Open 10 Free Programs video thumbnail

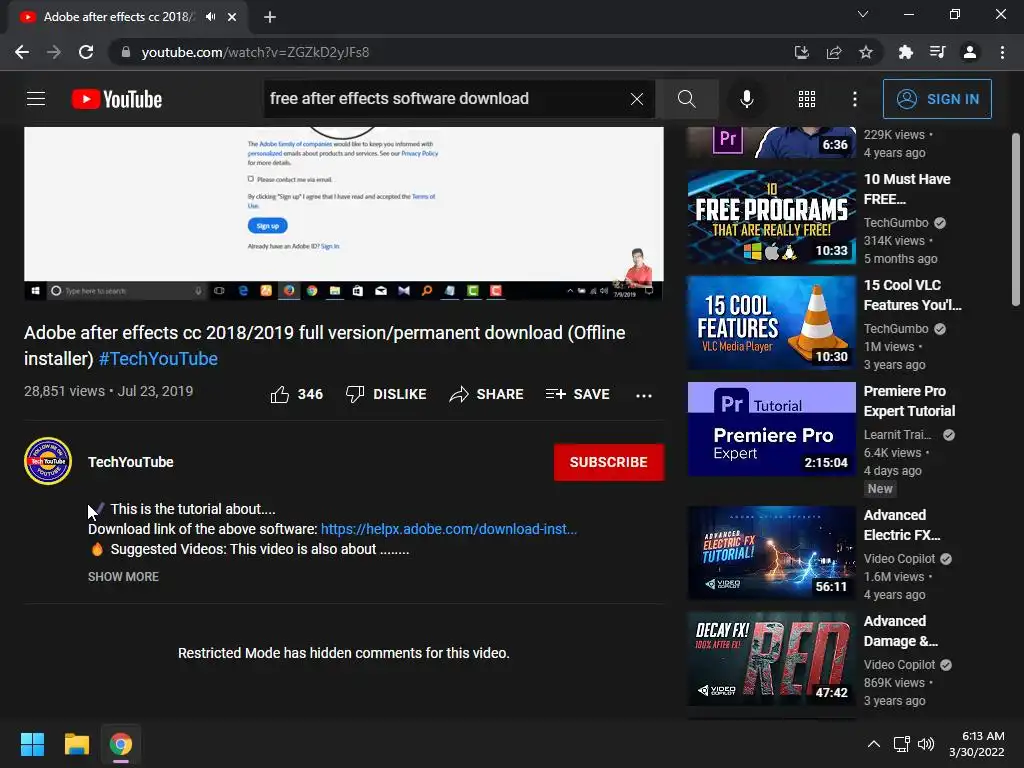771,217
